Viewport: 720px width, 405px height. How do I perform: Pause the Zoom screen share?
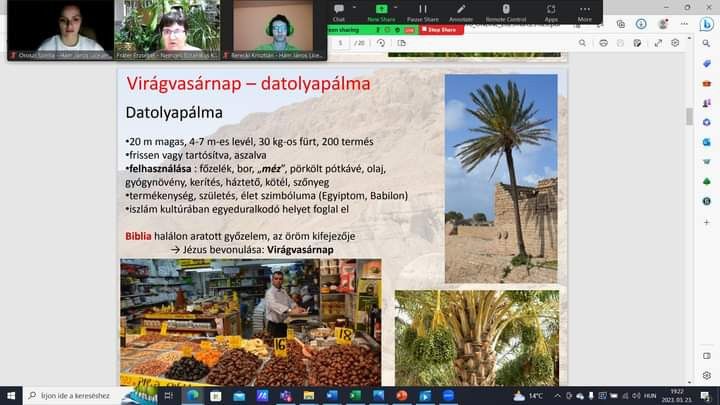tap(422, 11)
